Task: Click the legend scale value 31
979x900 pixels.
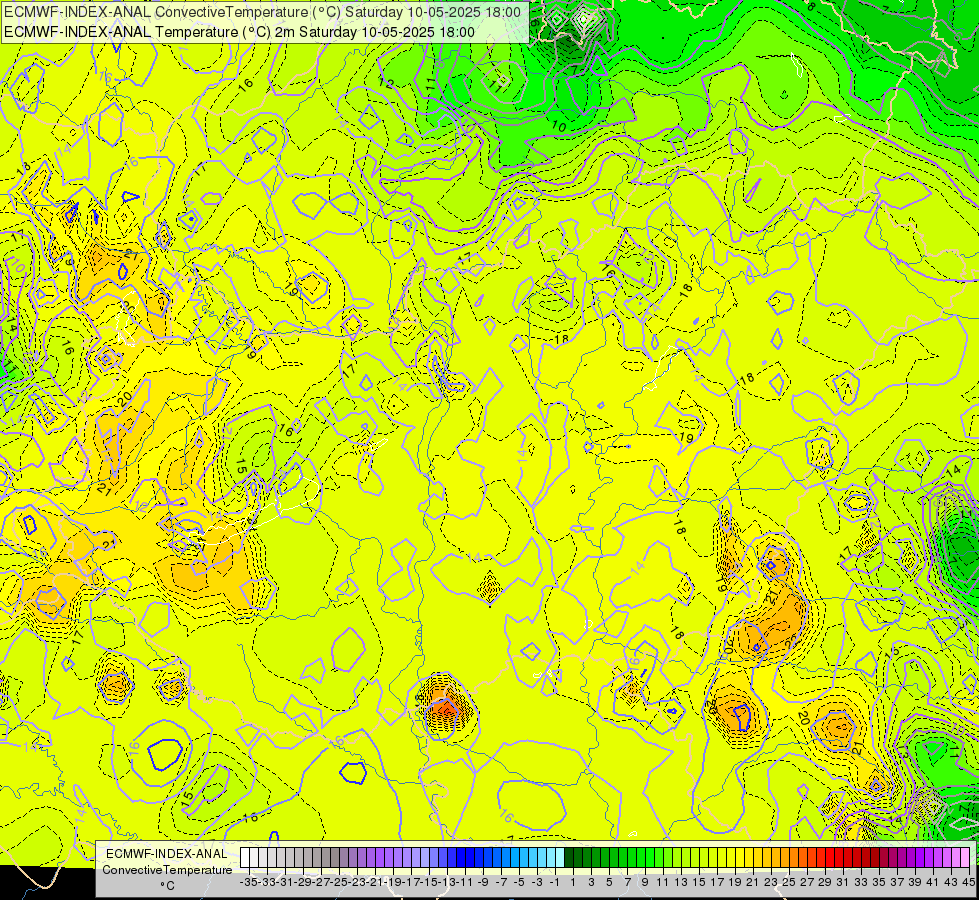Action: coord(843,882)
